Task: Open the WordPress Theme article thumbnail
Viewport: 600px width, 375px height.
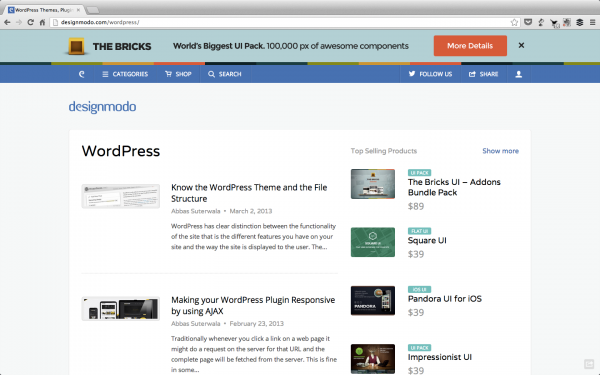Action: pyautogui.click(x=121, y=196)
